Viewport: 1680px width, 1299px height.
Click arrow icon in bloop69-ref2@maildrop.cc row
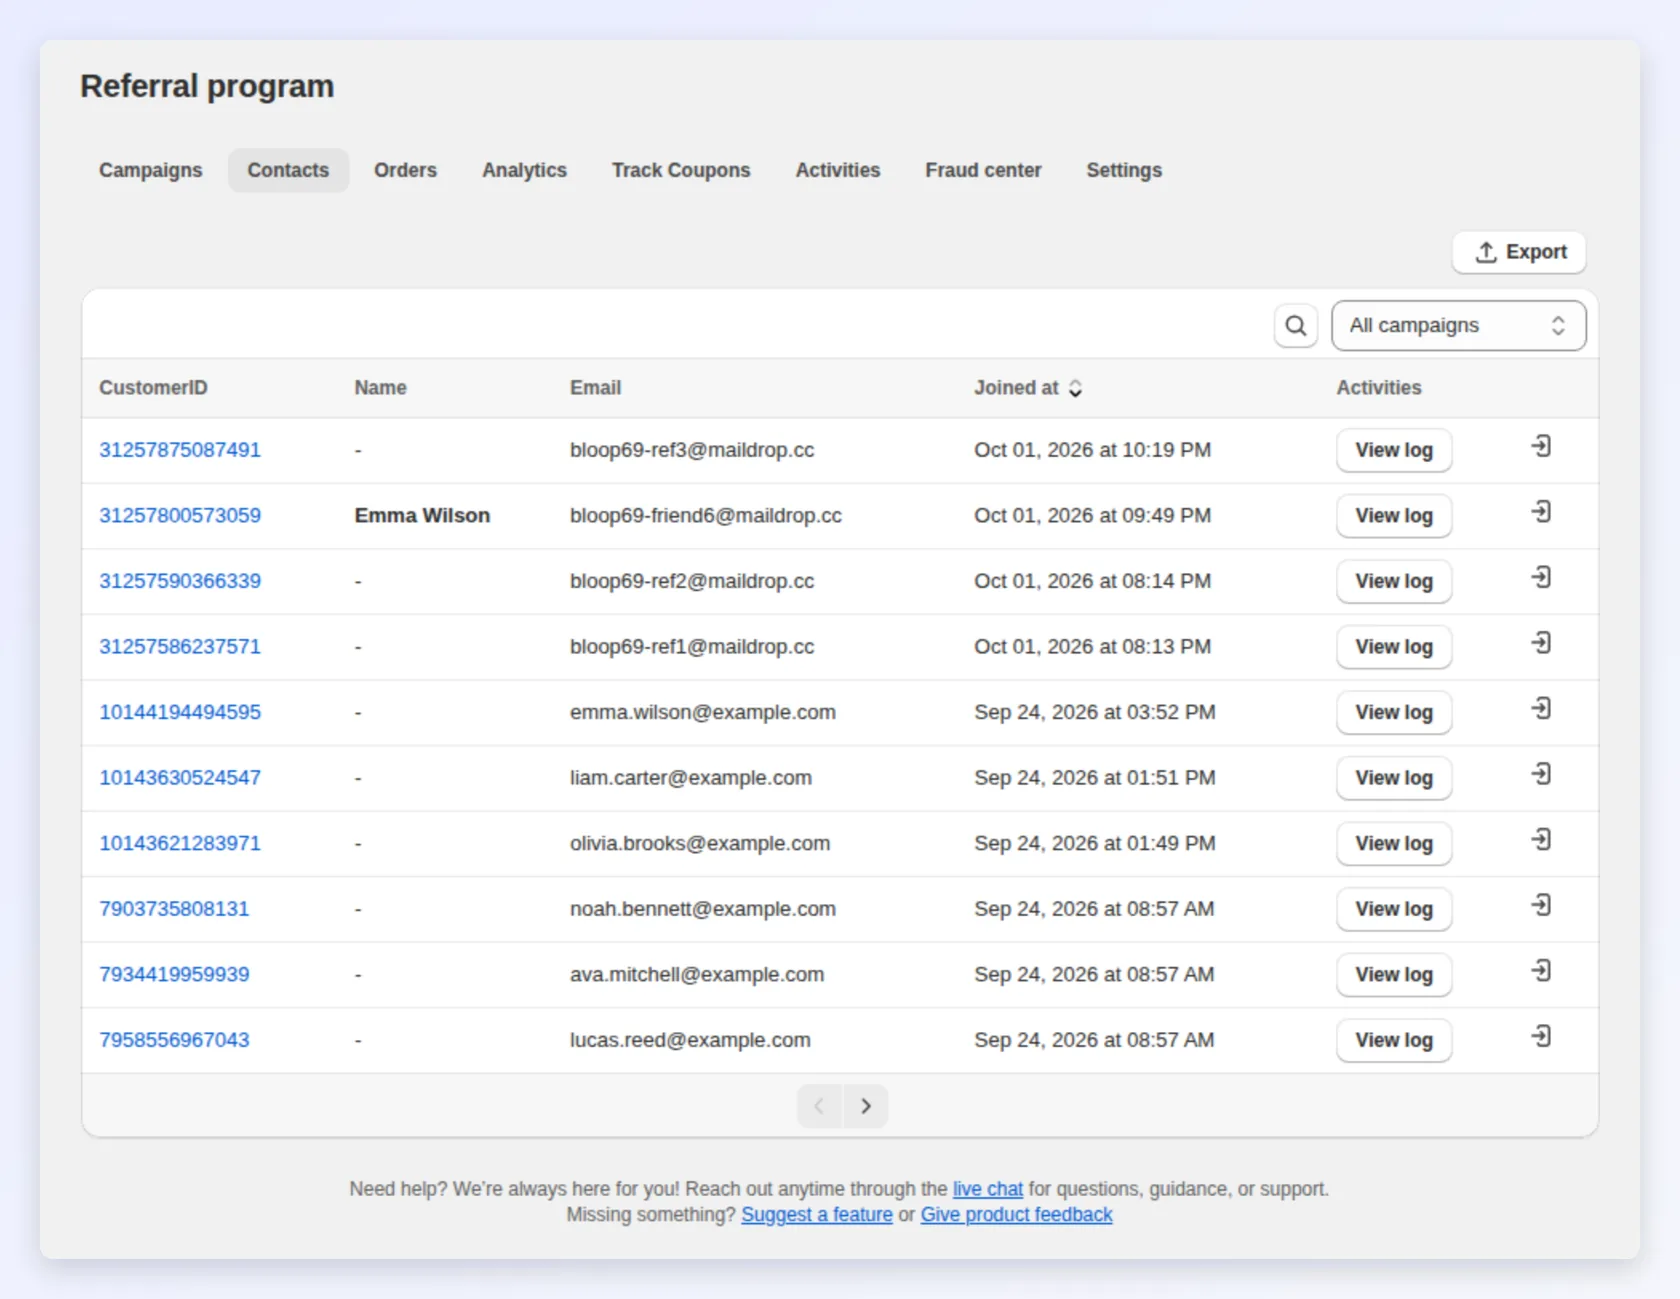1541,577
